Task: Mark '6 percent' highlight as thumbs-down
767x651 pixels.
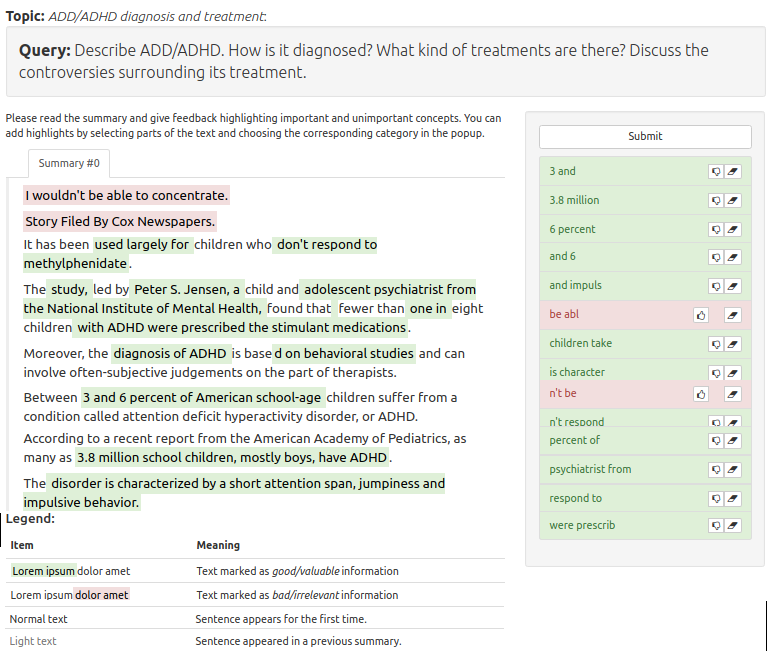Action: 715,230
